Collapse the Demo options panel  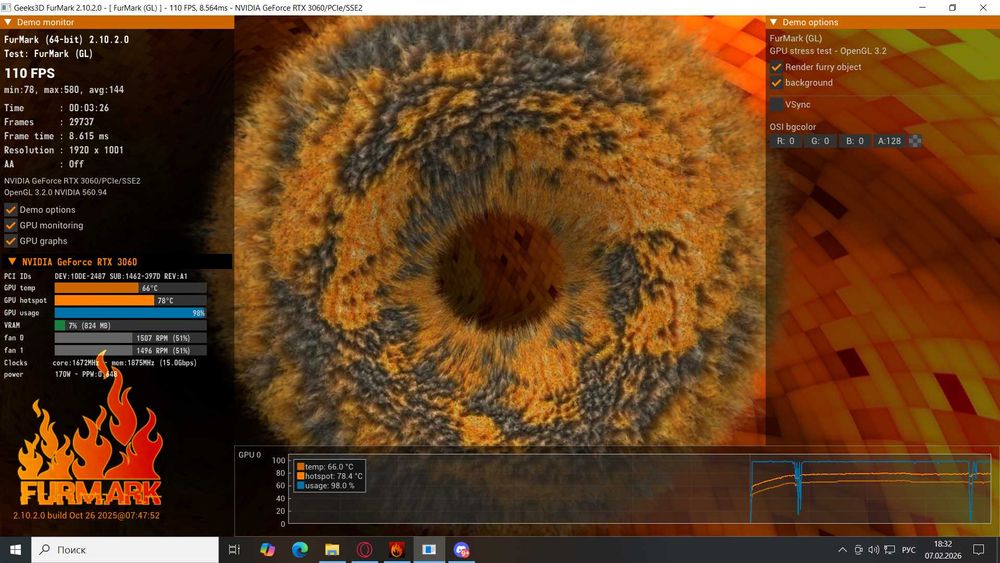click(x=774, y=22)
